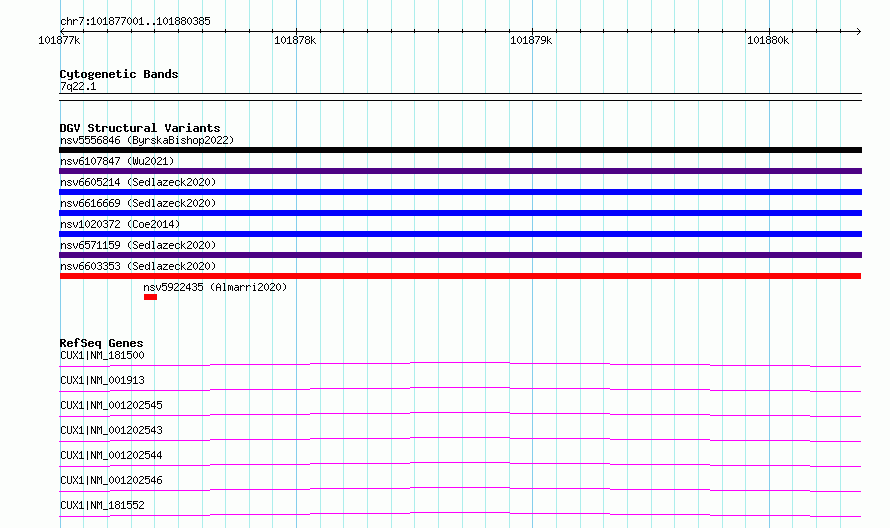Open nsv1020372 (Coe2014) label
The width and height of the screenshot is (890, 528).
coord(120,224)
